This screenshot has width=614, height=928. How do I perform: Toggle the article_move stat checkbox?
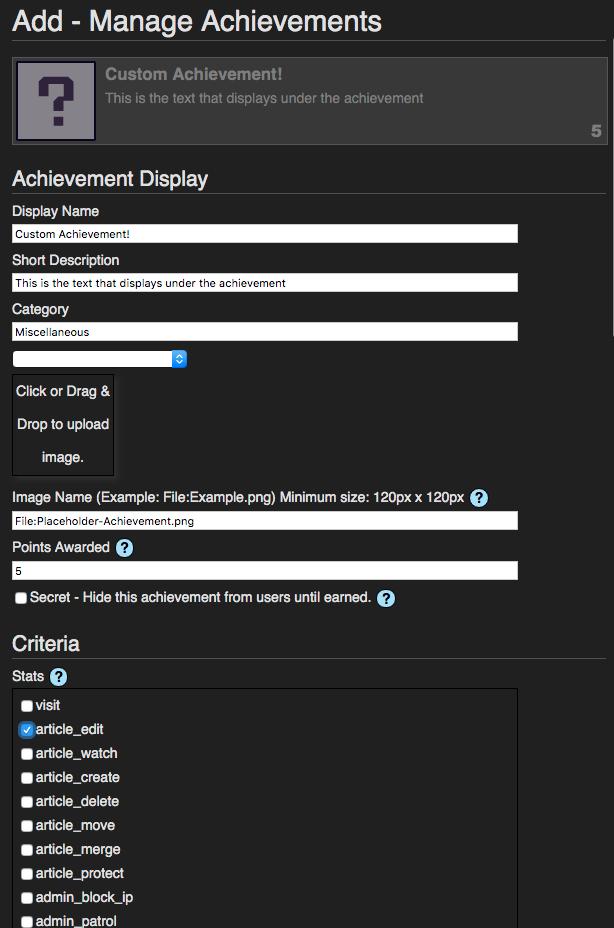27,826
